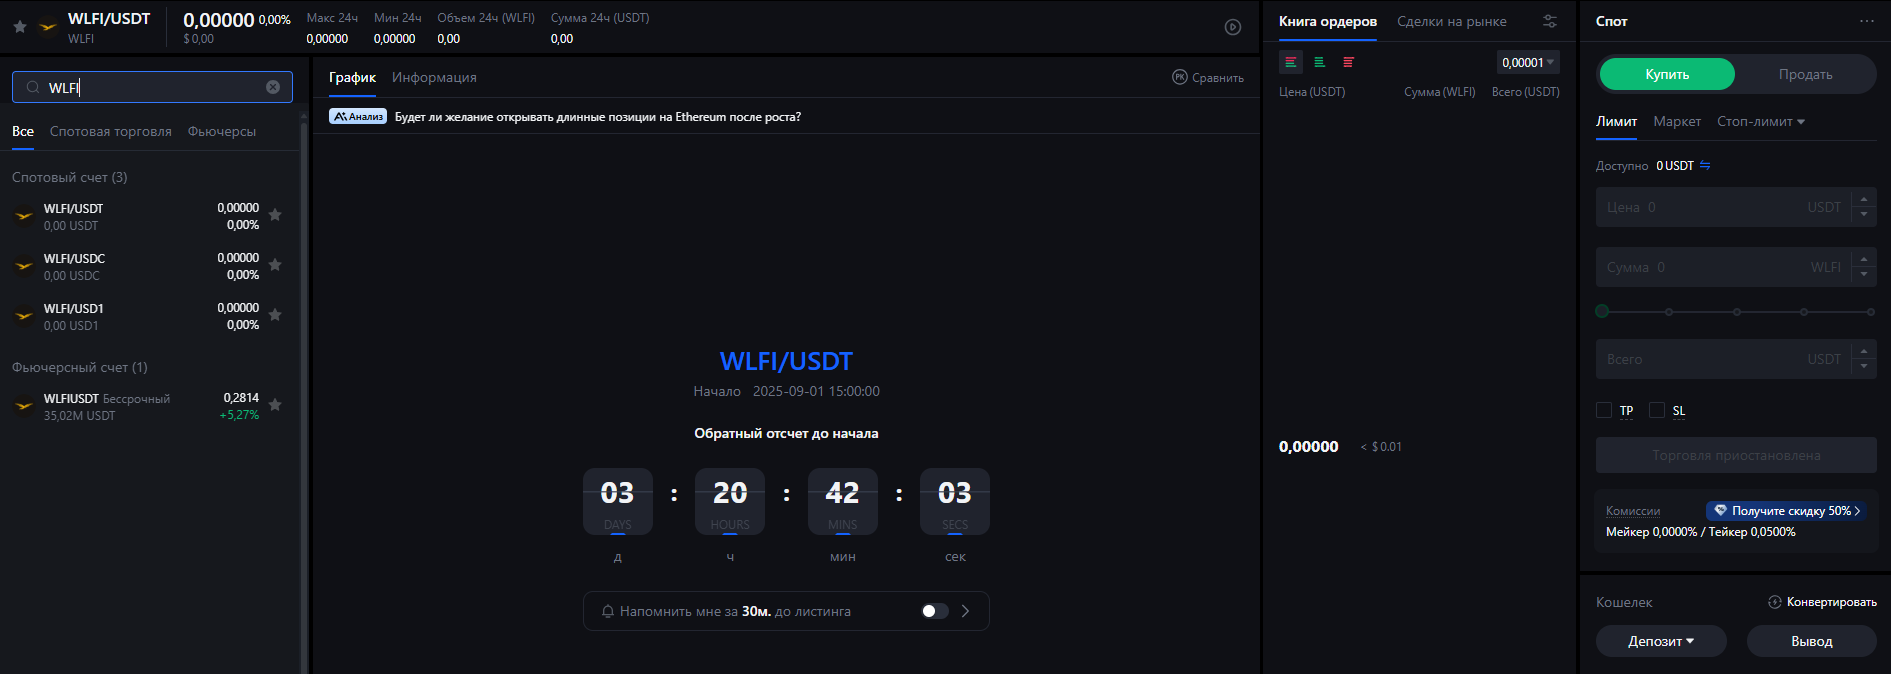The image size is (1891, 674).
Task: Select the Продать sell side
Action: (1805, 74)
